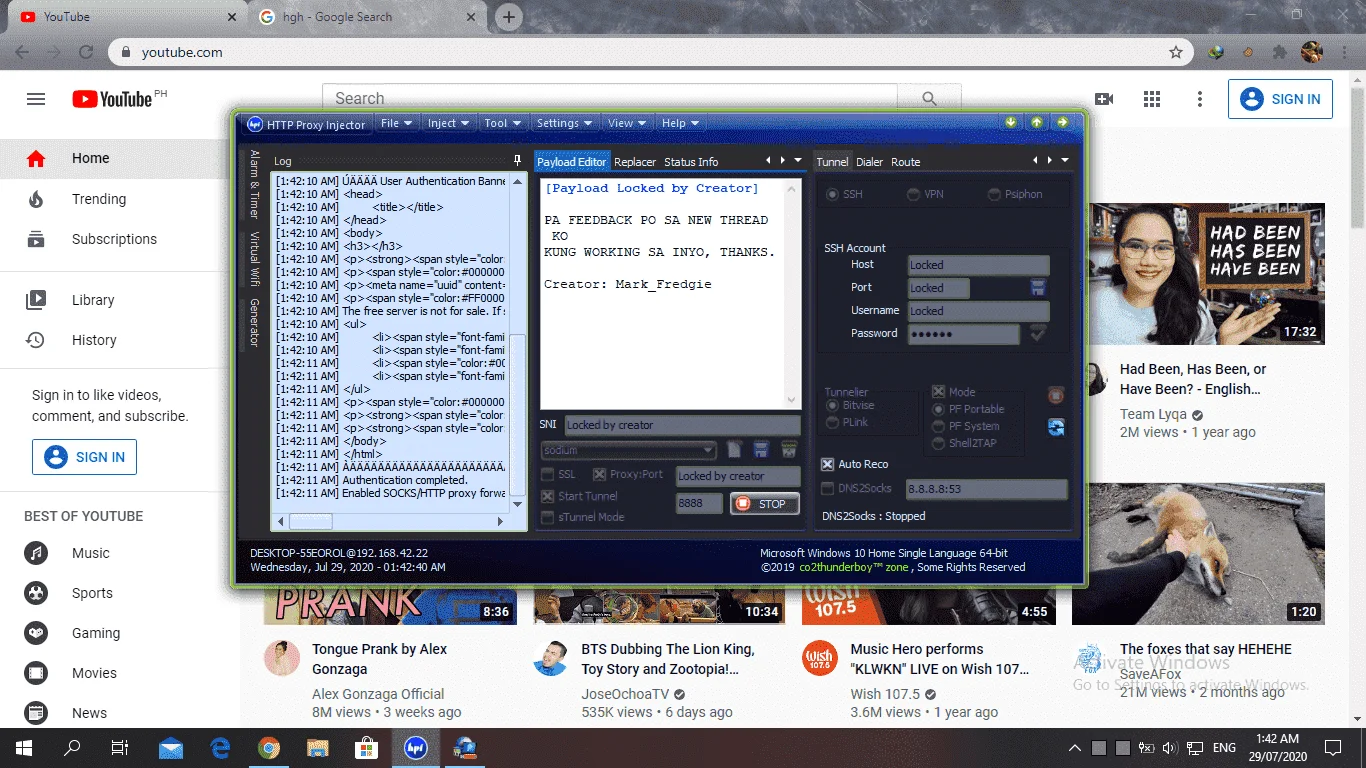Select the PLink tunneler radio button
Screen dimensions: 1366x768
pos(832,422)
